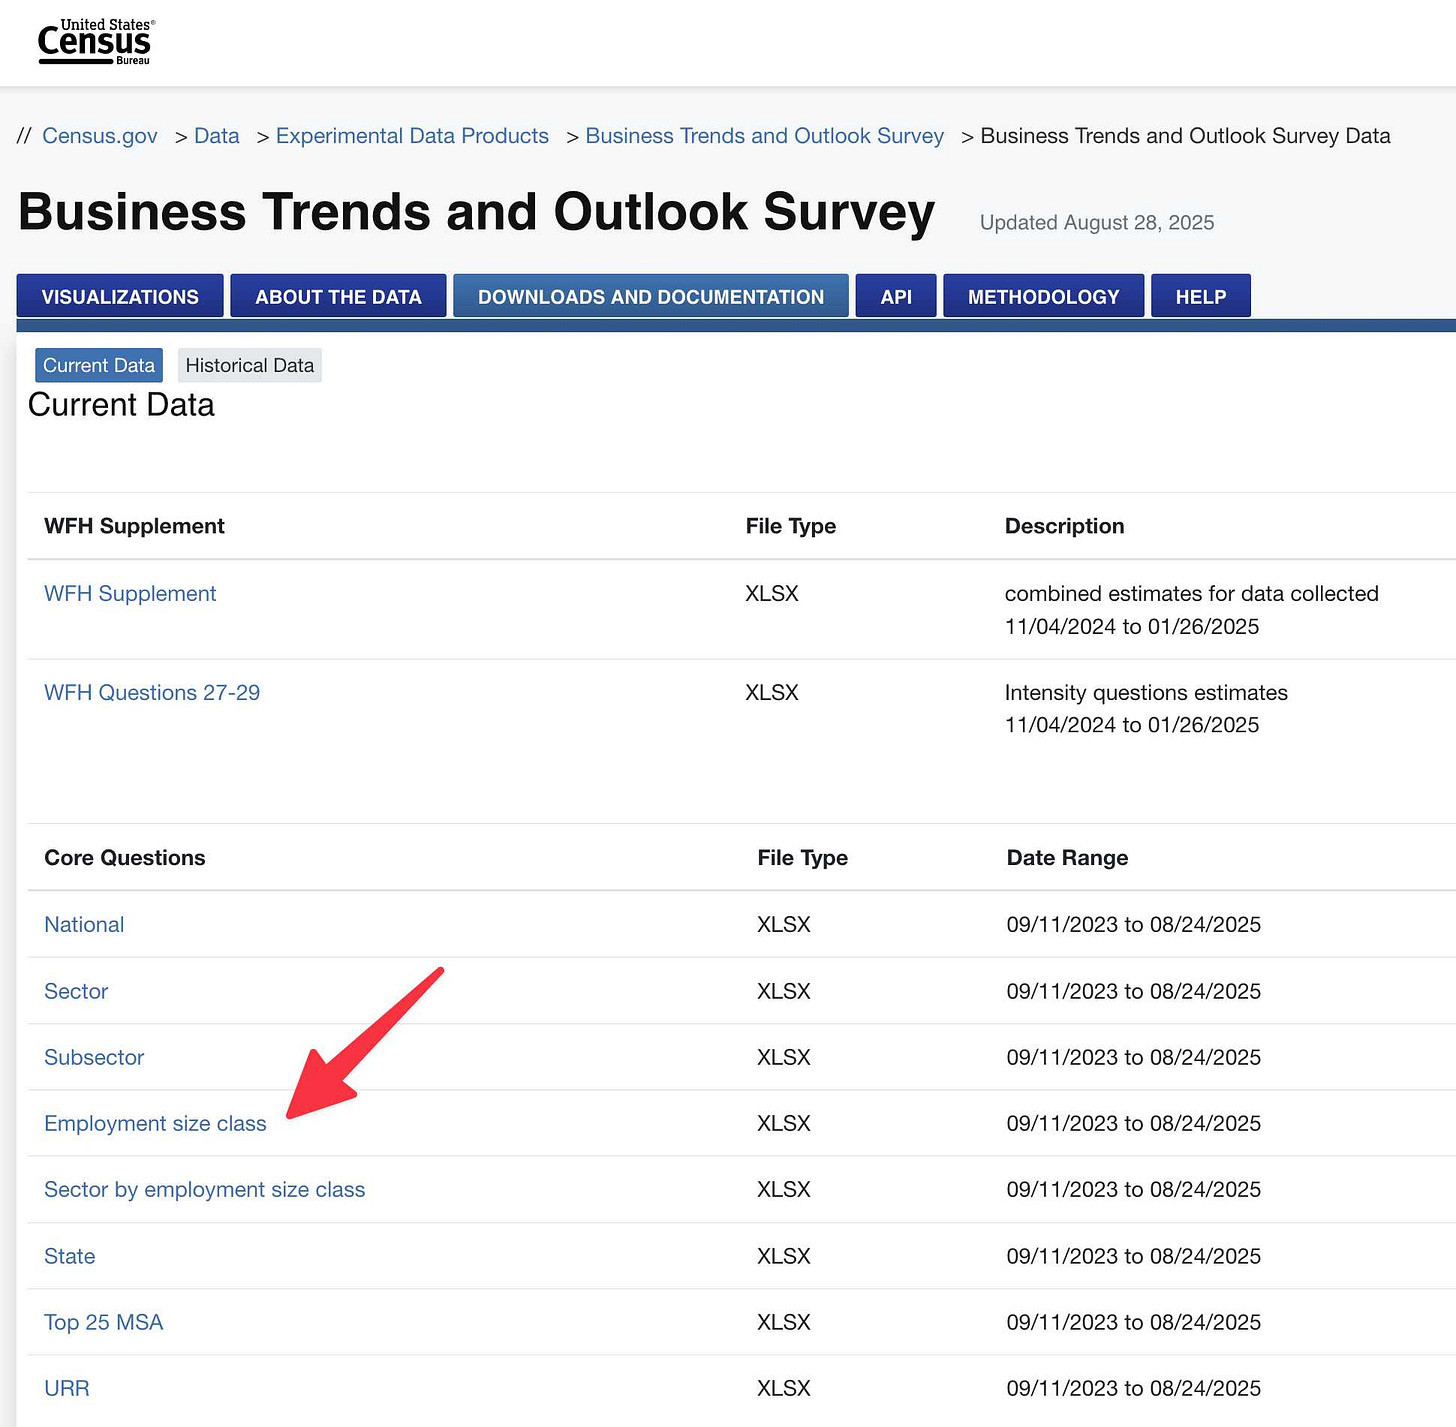Open the Census.gov breadcrumb link
This screenshot has width=1456, height=1427.
(x=99, y=136)
